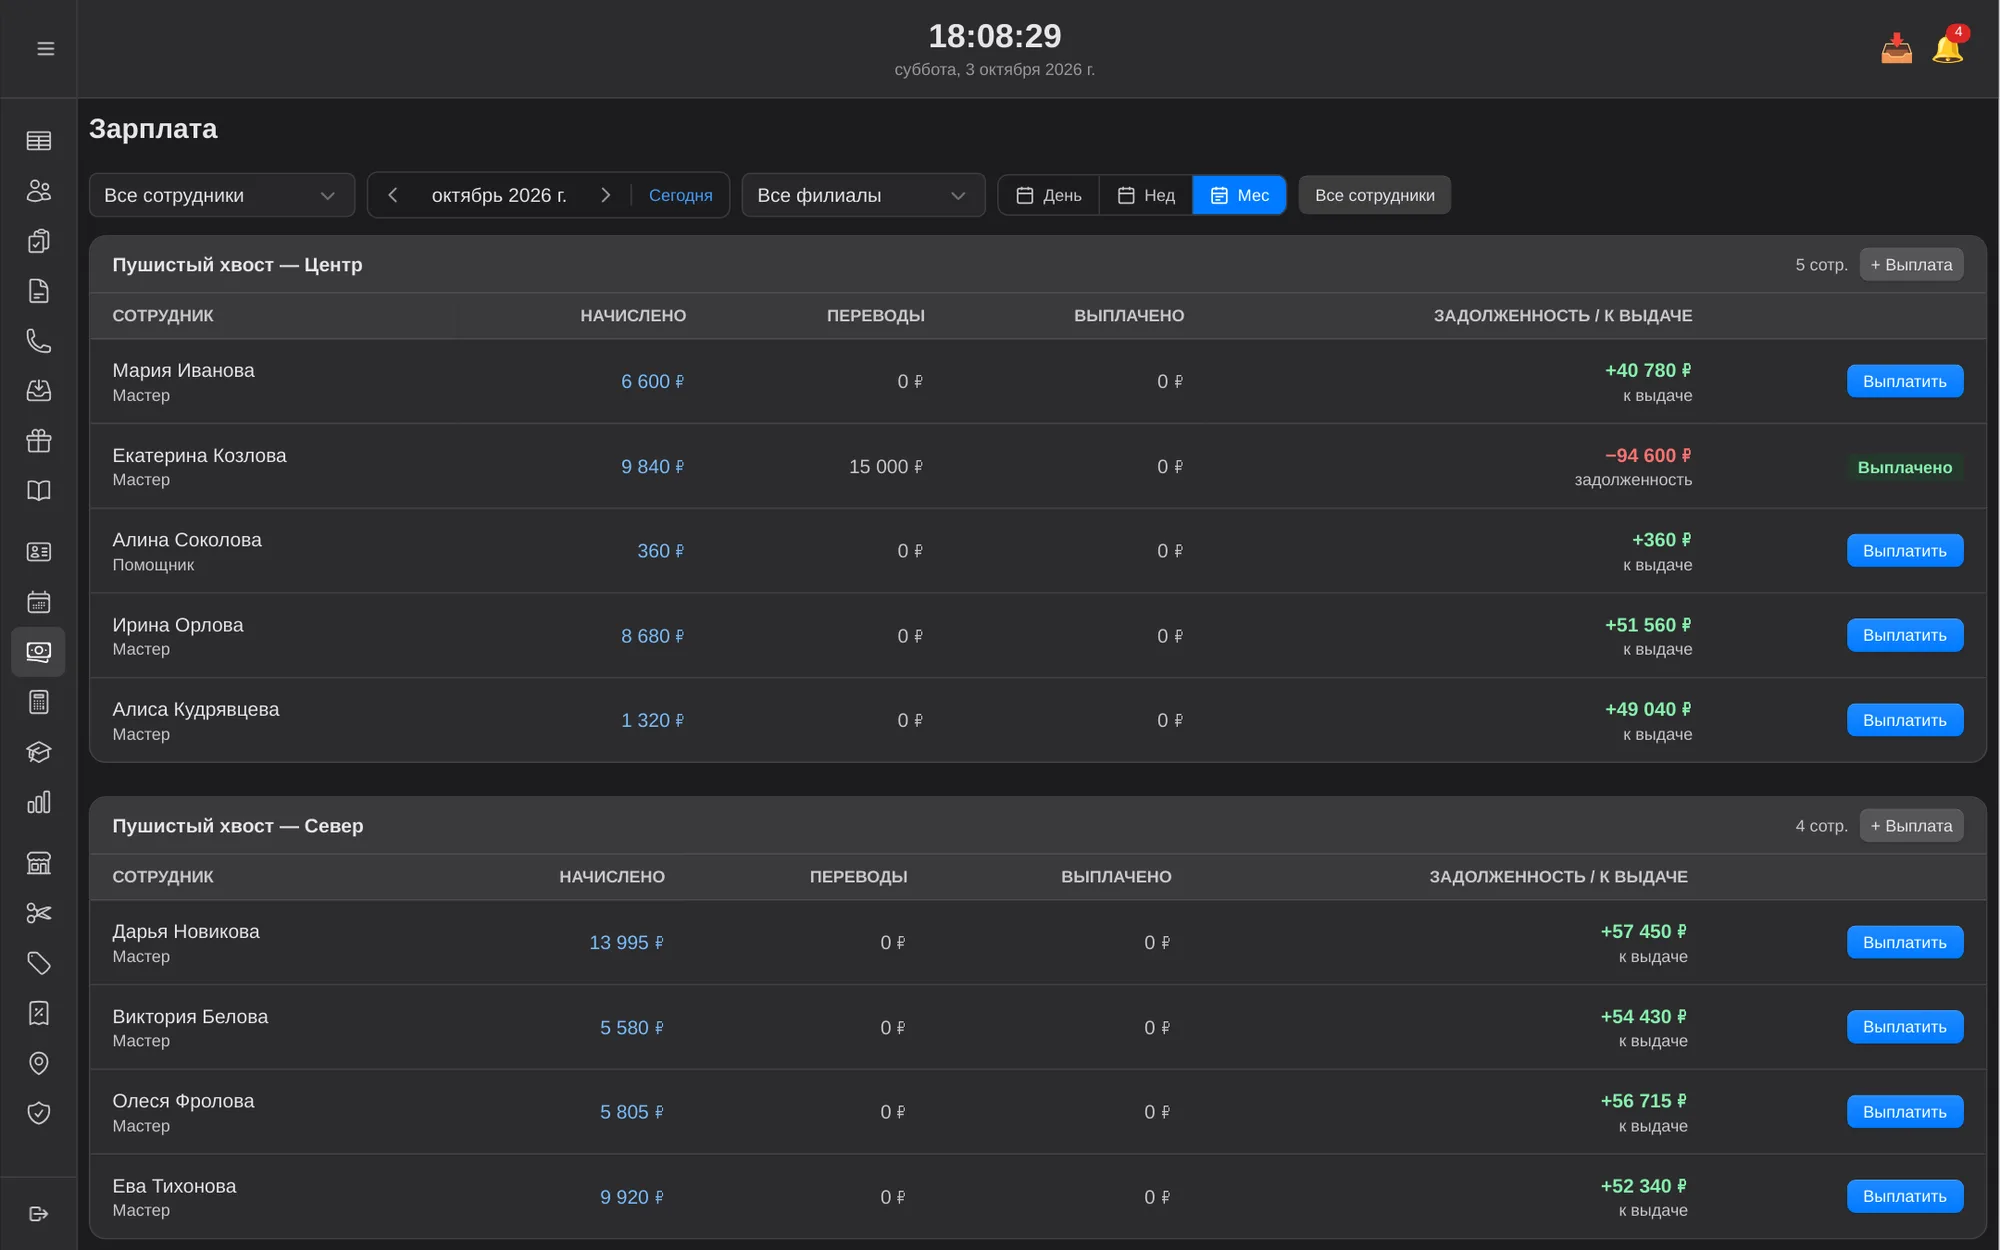Switch to the 'Нед' period tab

click(1146, 195)
